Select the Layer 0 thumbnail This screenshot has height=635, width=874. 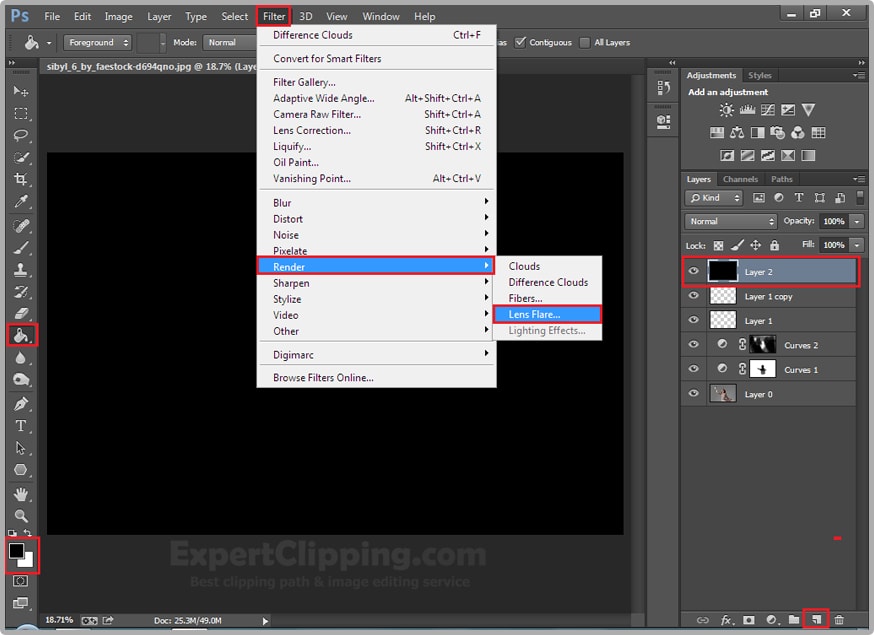click(x=722, y=394)
